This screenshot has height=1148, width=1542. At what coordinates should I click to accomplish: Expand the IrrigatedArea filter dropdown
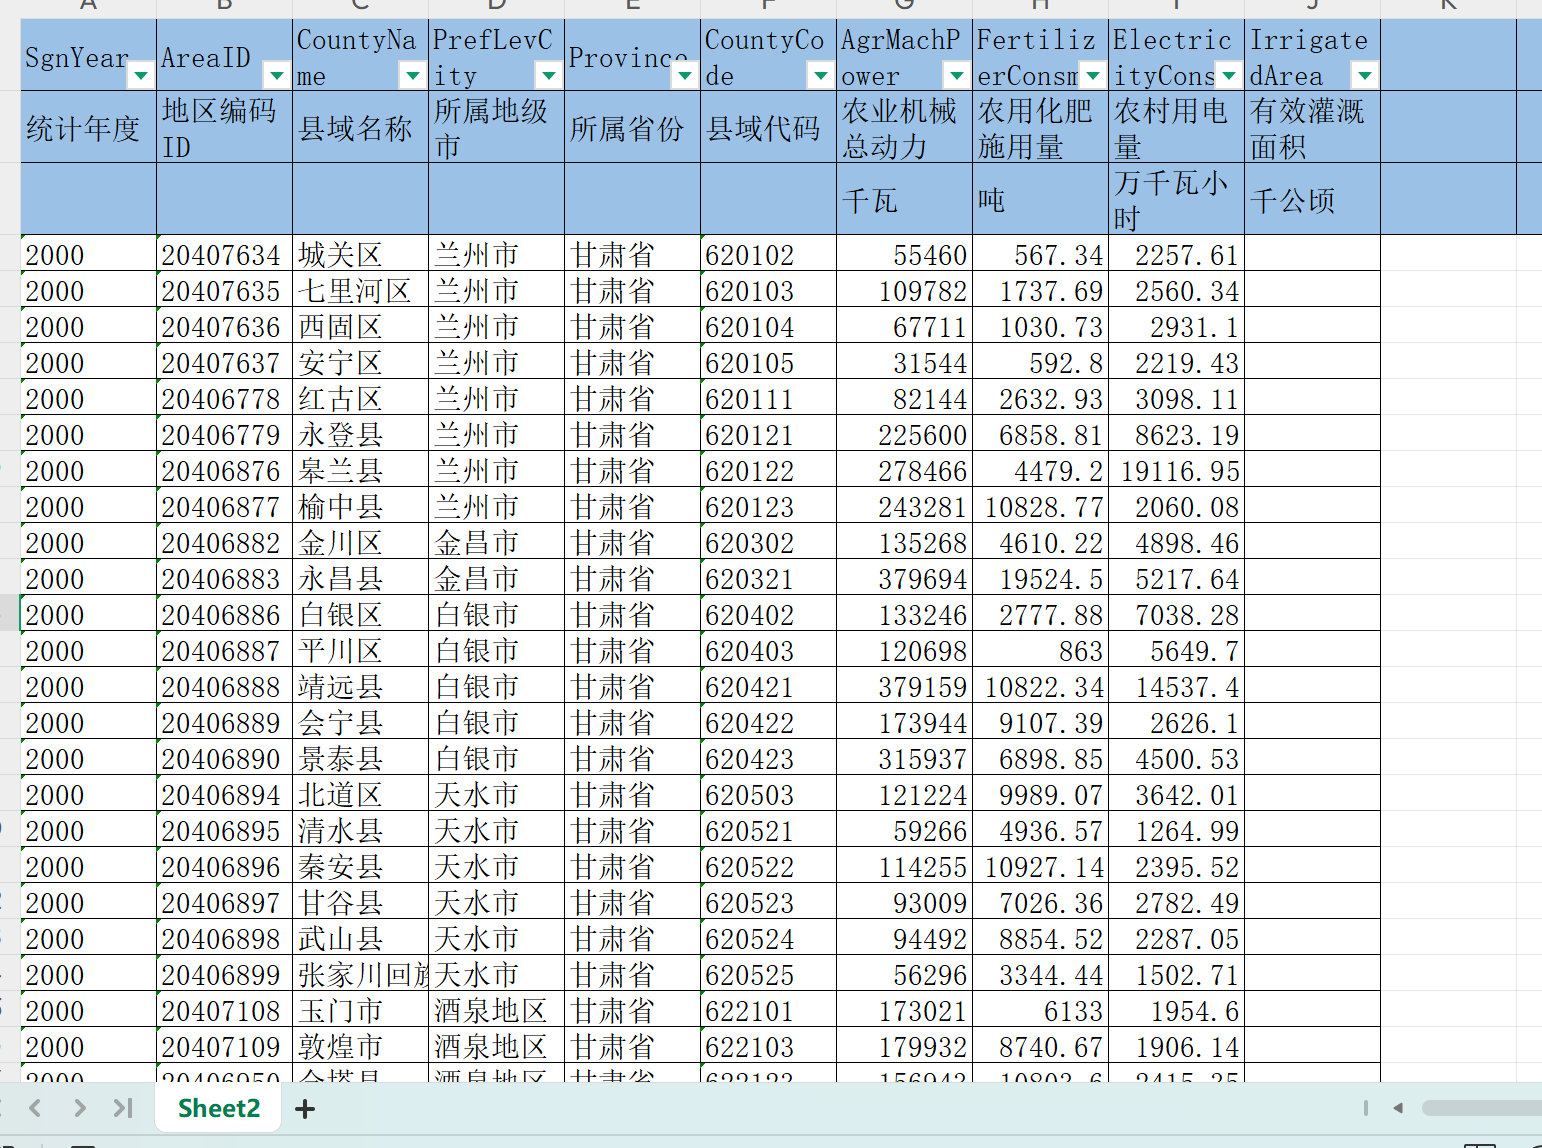tap(1365, 76)
